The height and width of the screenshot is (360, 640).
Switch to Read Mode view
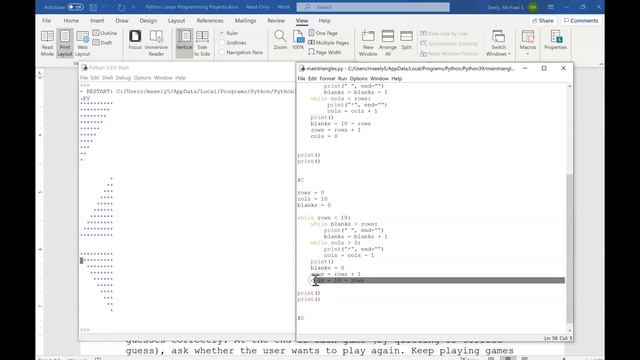point(47,43)
